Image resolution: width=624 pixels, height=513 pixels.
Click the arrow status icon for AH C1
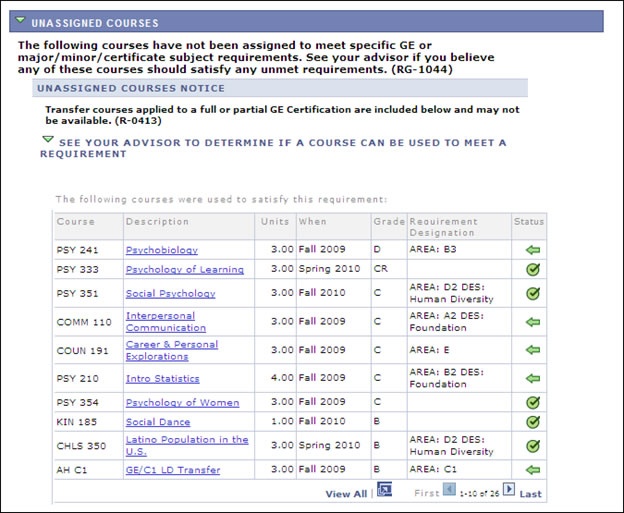(532, 469)
